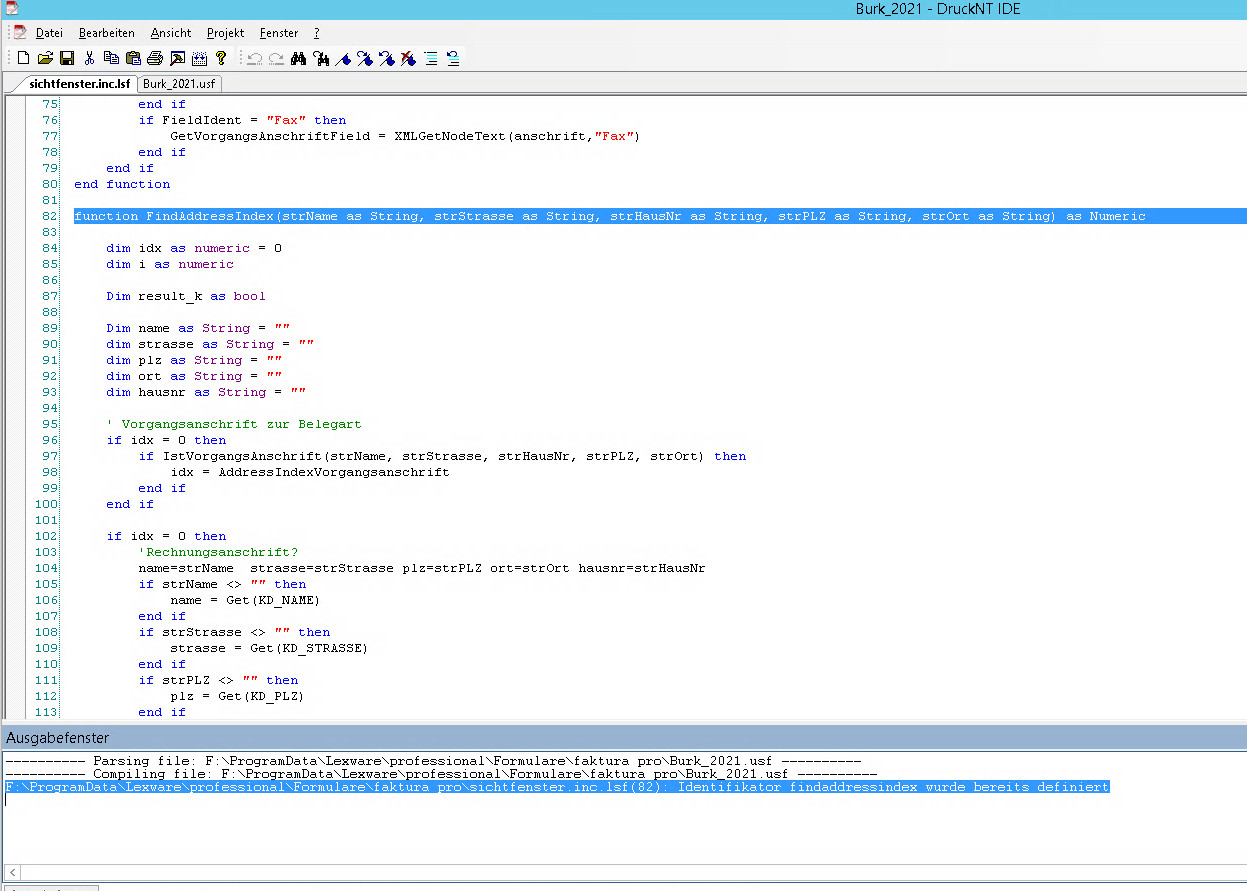1247x891 pixels.
Task: Switch to the Burk_2021.usf tab
Action: (x=179, y=84)
